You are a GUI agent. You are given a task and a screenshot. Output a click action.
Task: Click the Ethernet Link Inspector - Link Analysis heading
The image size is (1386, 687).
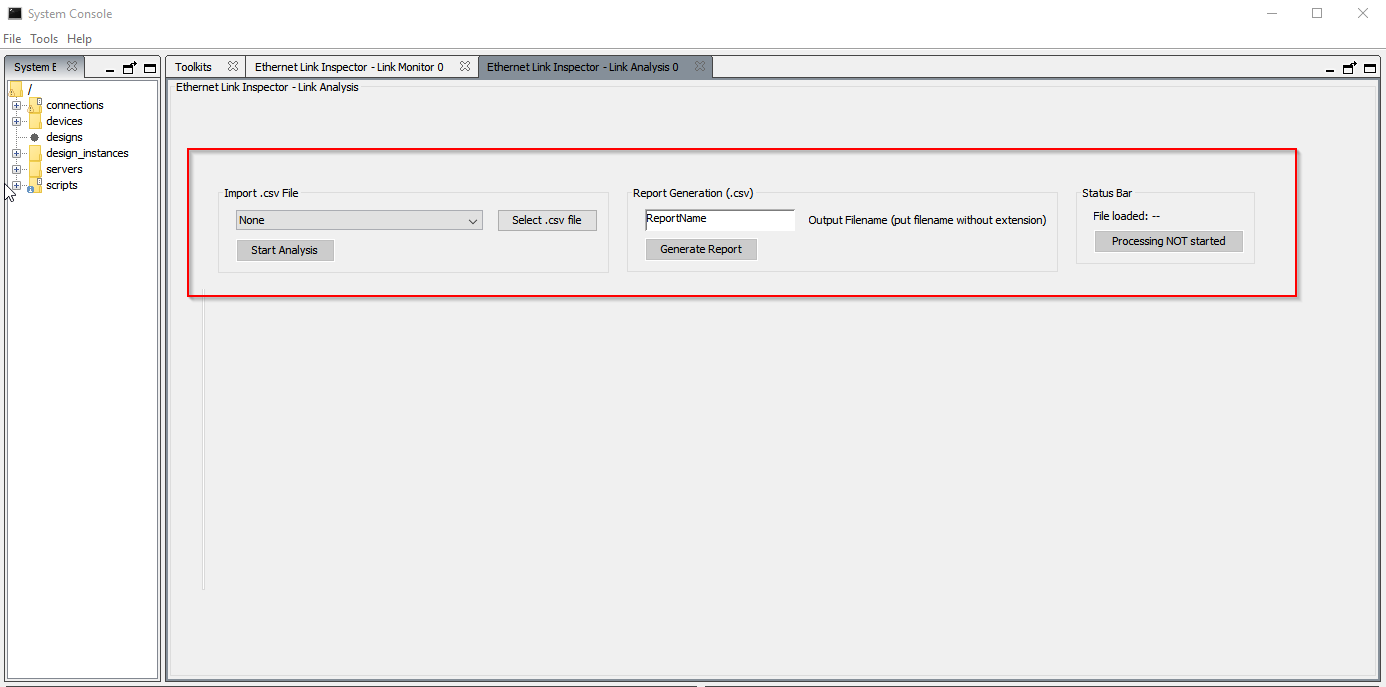[x=267, y=87]
